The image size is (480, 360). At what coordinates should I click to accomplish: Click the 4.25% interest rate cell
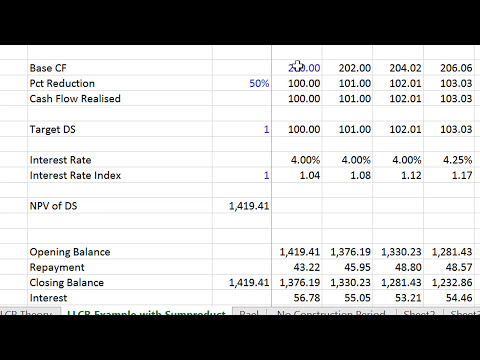(449, 160)
